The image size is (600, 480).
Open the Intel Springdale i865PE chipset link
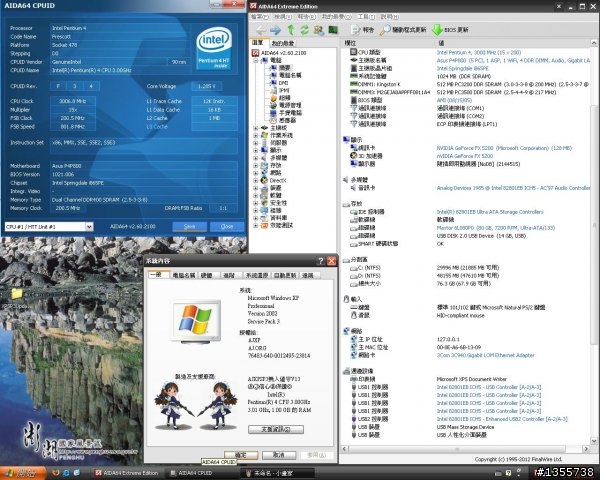[x=463, y=69]
